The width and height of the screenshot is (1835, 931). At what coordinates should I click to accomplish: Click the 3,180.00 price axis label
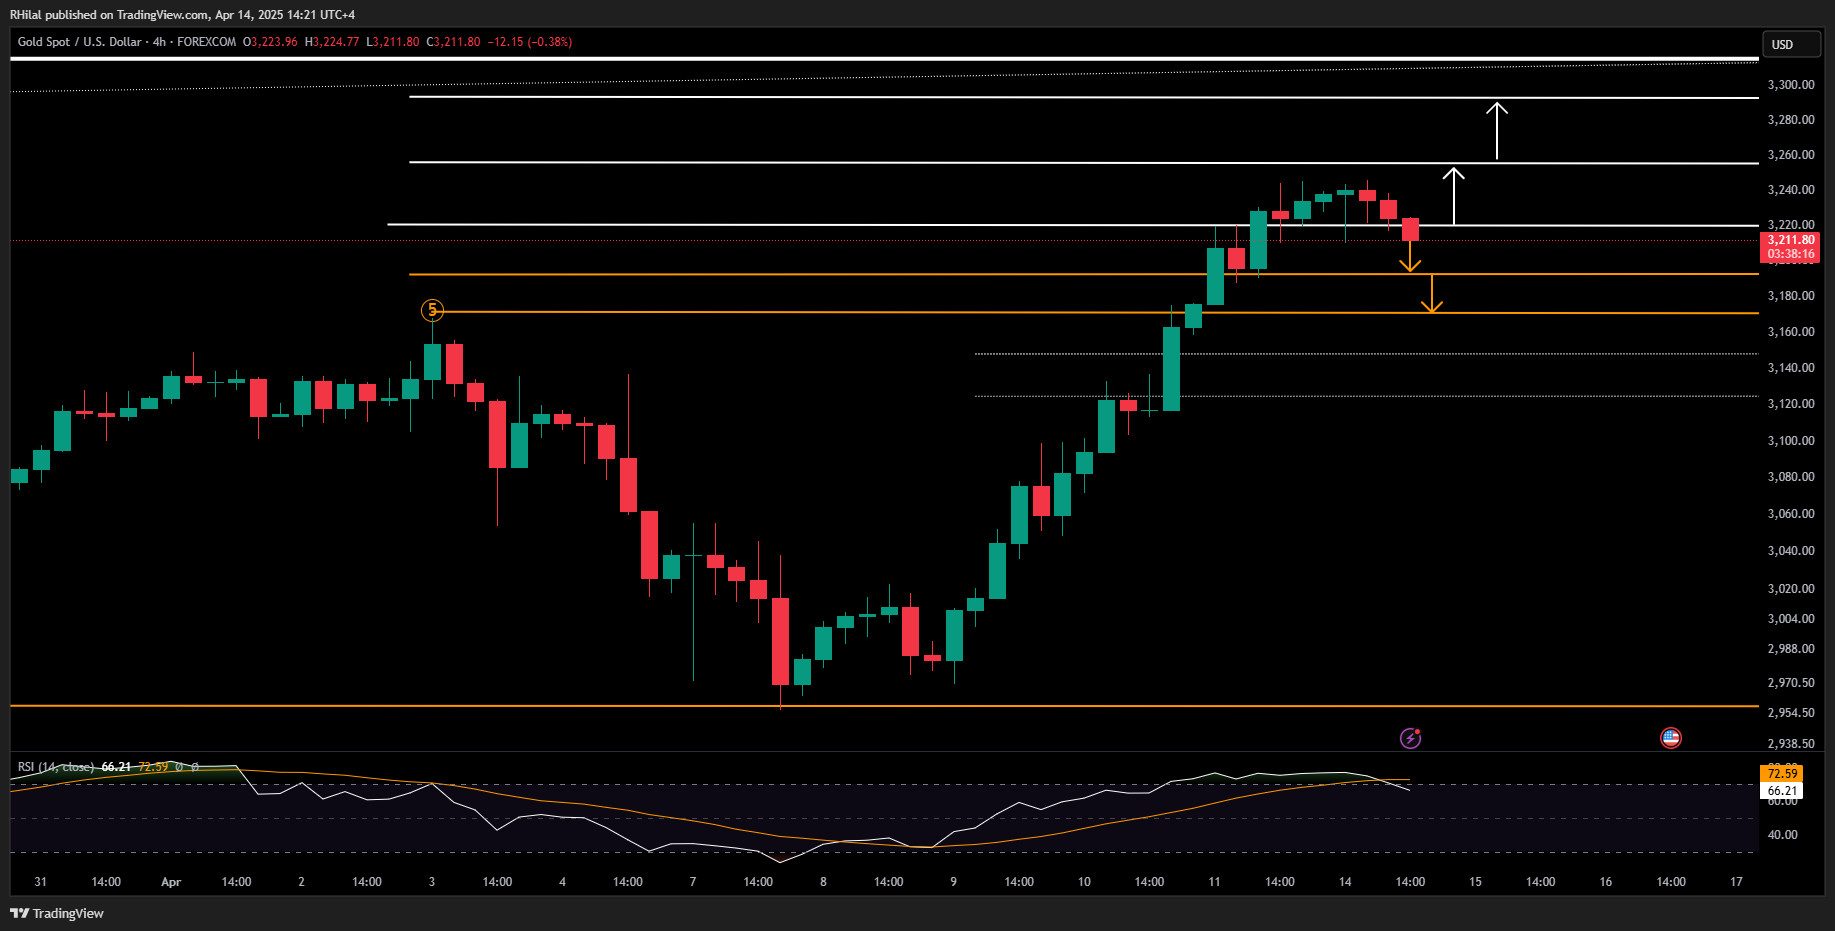tap(1791, 296)
